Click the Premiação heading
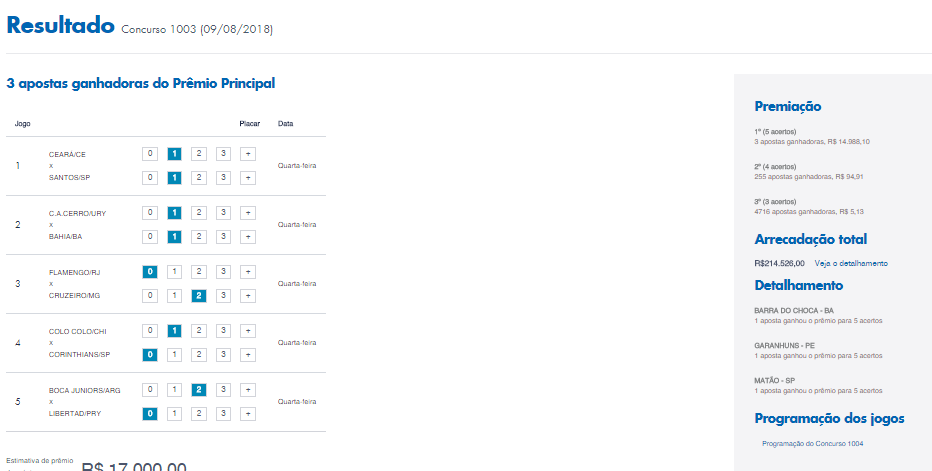The image size is (932, 471). coord(788,106)
